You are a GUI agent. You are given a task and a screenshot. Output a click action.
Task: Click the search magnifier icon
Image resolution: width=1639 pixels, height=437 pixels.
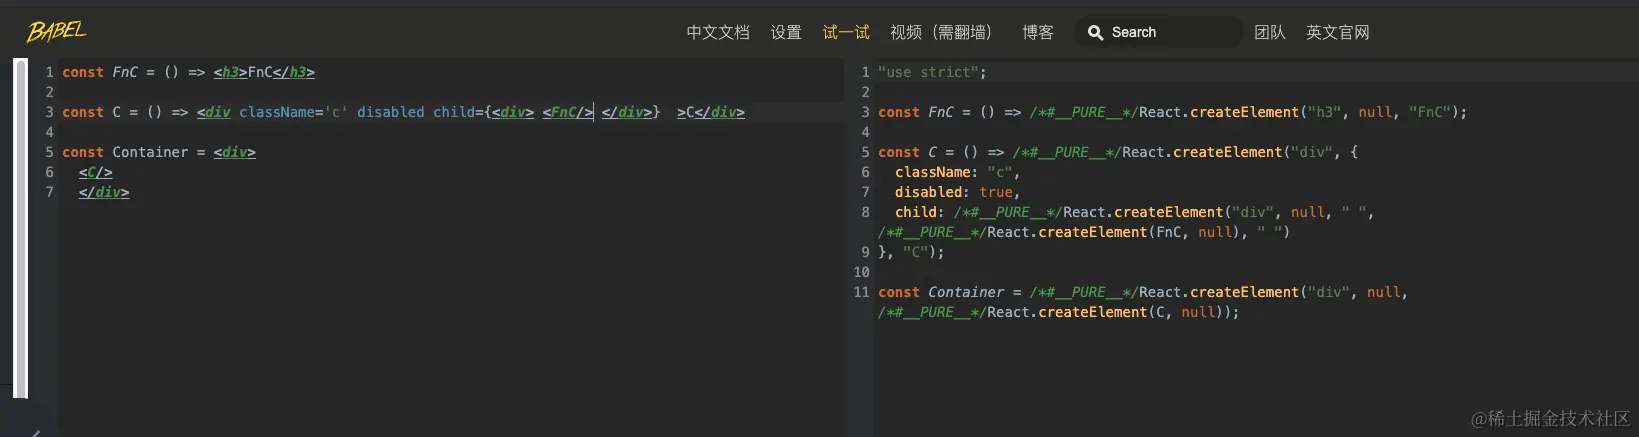[1095, 32]
